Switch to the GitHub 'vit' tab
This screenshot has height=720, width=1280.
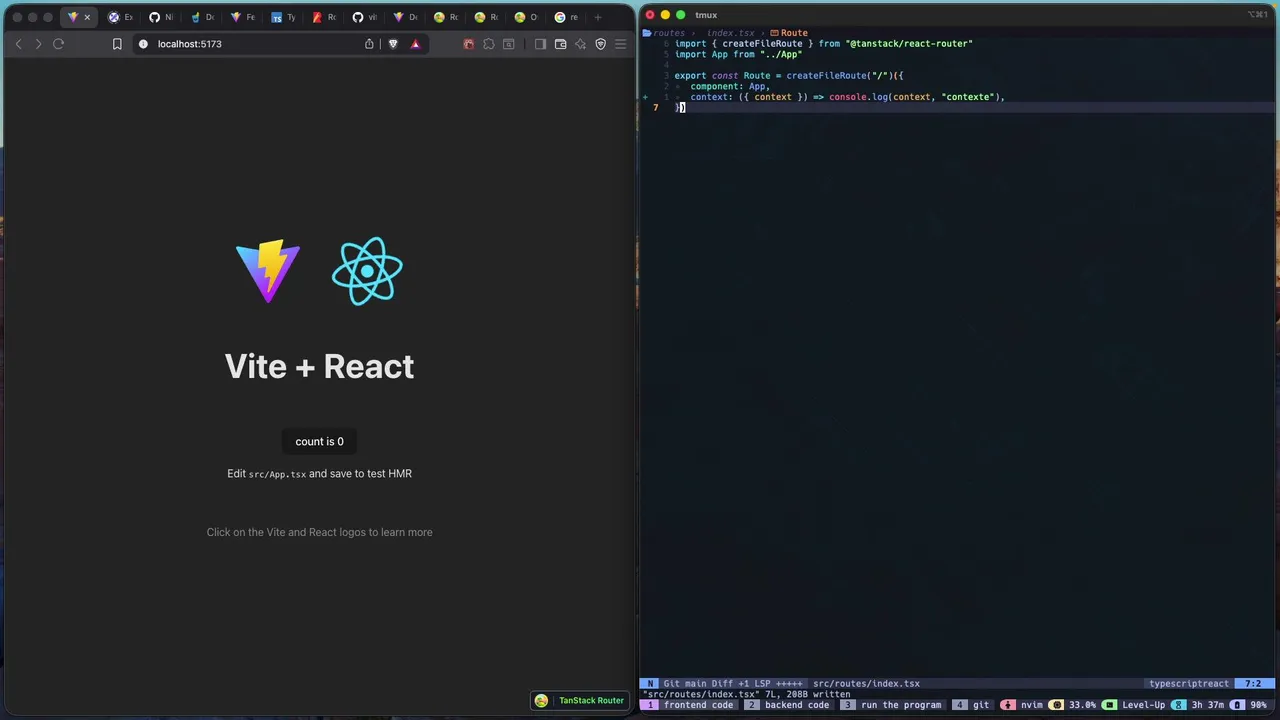pos(365,17)
